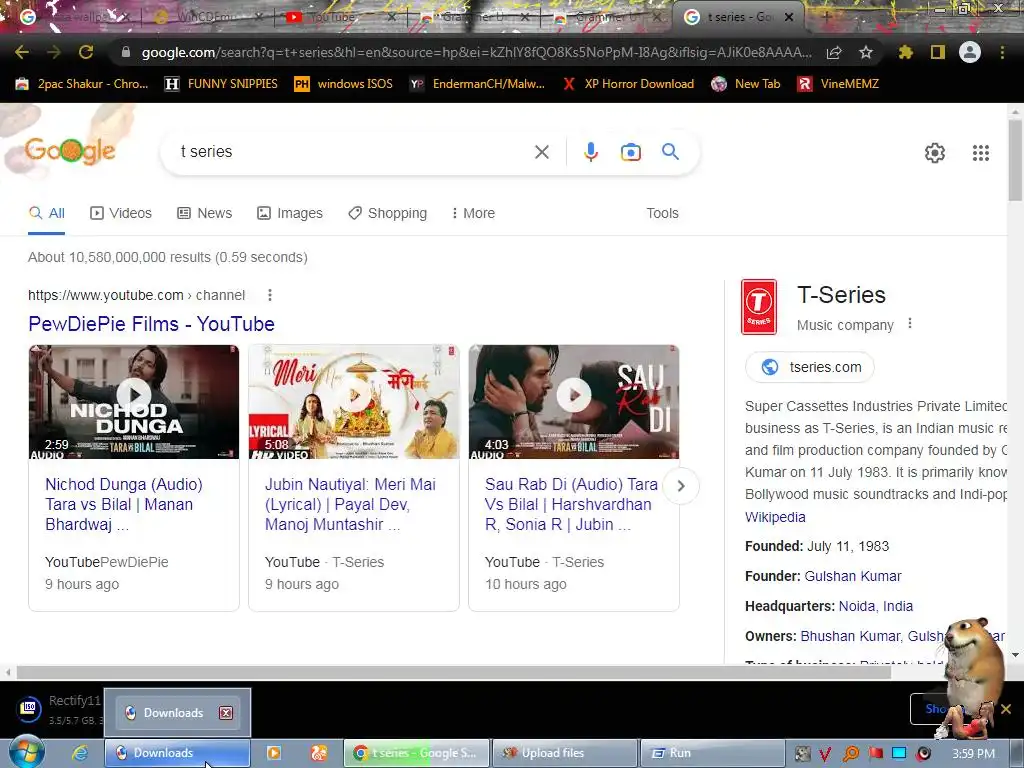Open the FUNNY SNIPPIES bookmark
The image size is (1024, 768).
pos(221,84)
